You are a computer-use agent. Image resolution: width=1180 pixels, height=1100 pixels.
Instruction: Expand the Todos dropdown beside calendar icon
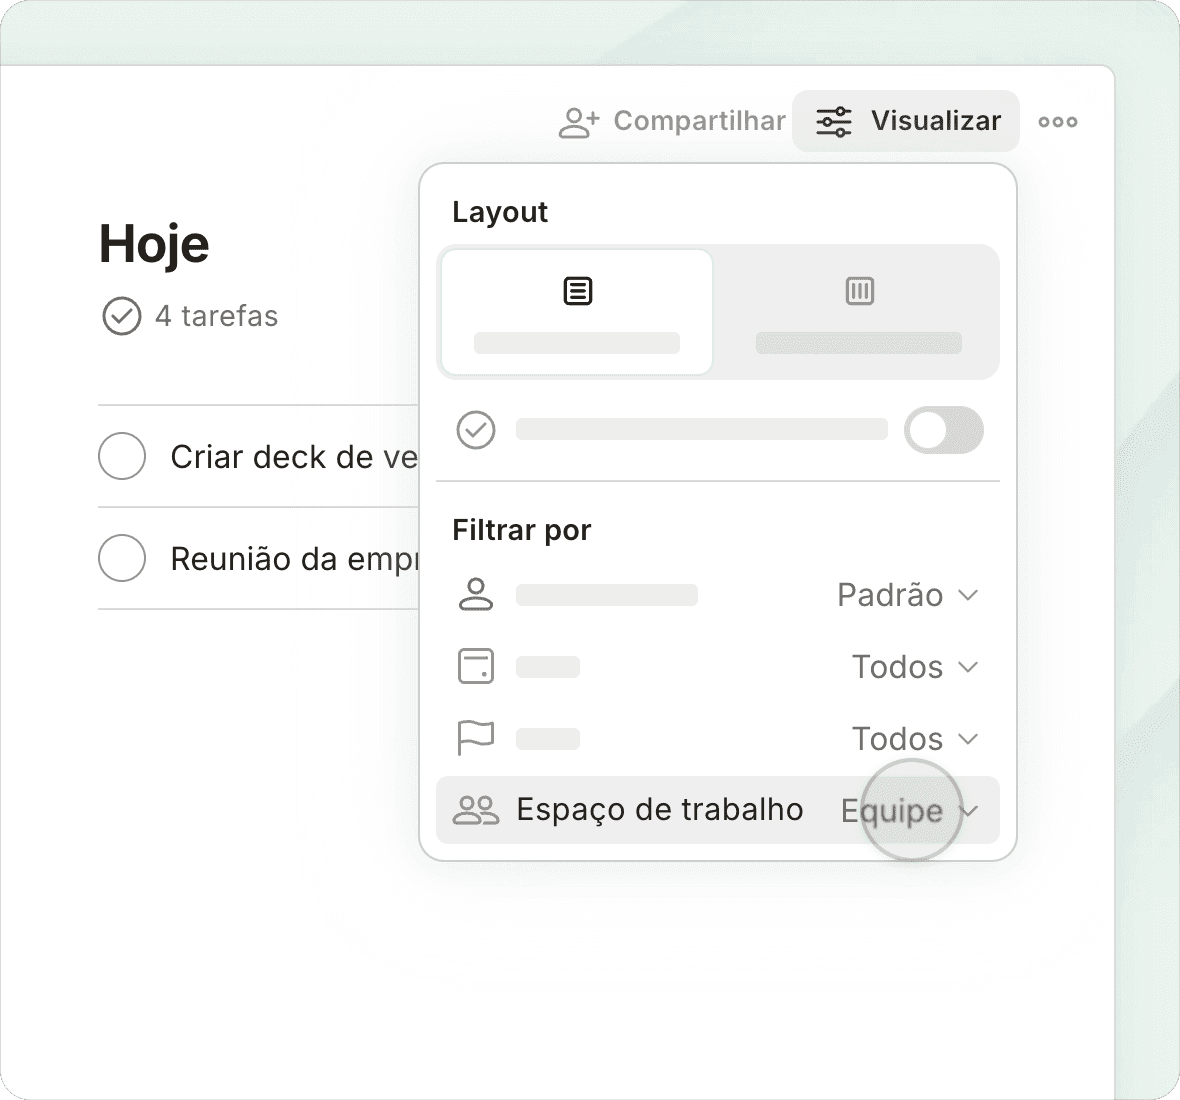(913, 667)
